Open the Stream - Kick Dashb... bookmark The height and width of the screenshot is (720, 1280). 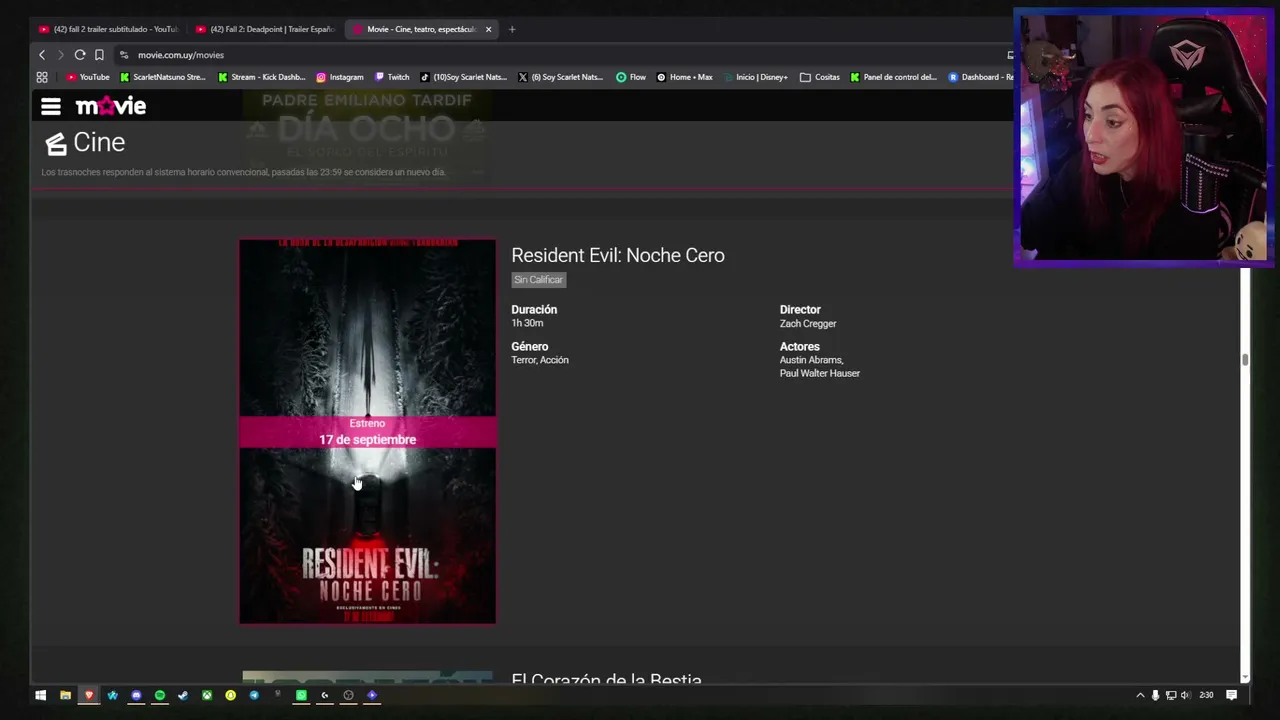pos(262,77)
